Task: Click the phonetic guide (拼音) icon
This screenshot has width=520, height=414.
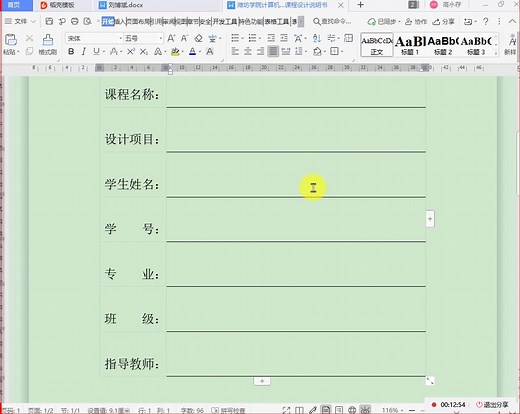Action: coord(212,38)
